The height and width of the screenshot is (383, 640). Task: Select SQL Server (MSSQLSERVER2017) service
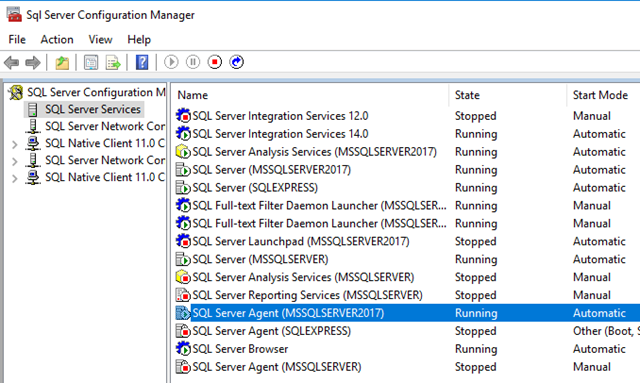pos(271,170)
